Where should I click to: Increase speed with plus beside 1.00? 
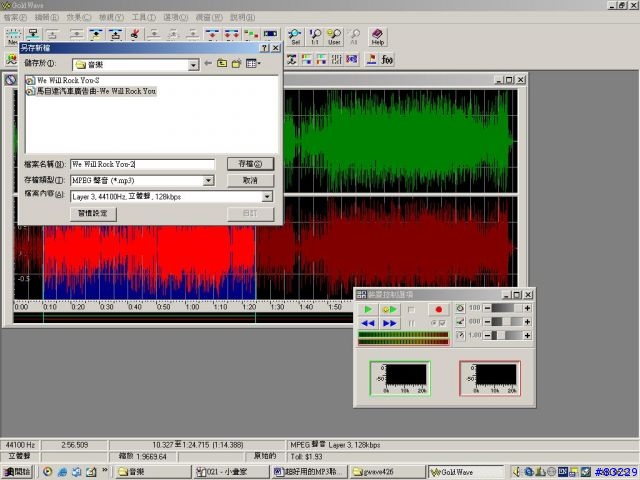pyautogui.click(x=527, y=336)
